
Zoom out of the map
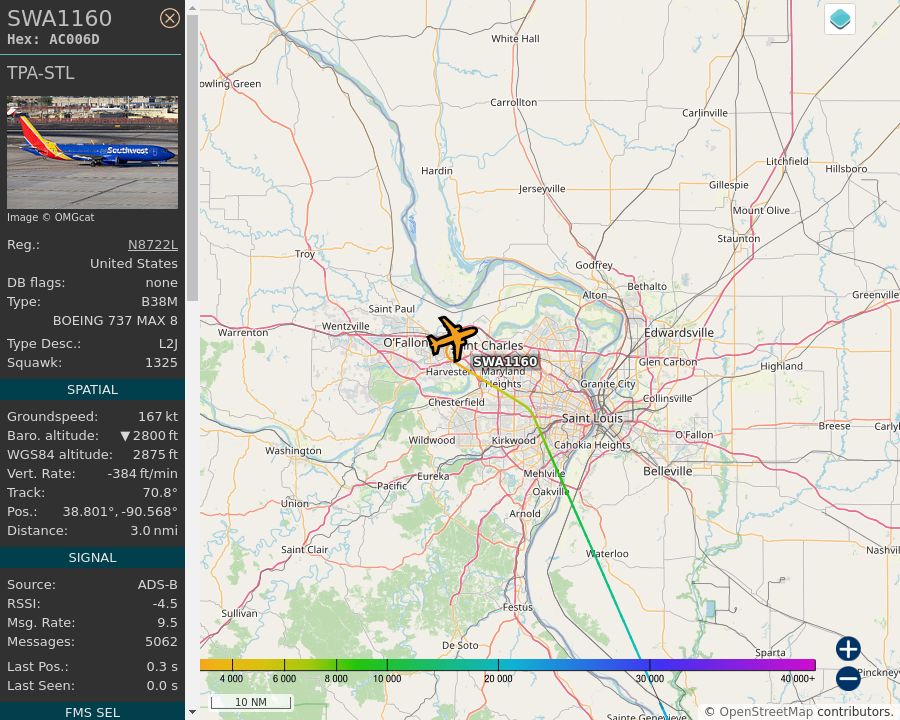pos(848,678)
